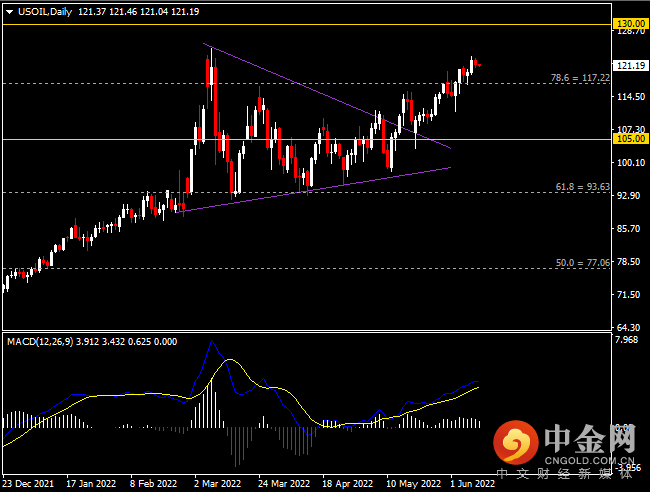Viewport: 650px width, 492px height.
Task: Select the upper purple descending trendline
Action: pos(327,96)
